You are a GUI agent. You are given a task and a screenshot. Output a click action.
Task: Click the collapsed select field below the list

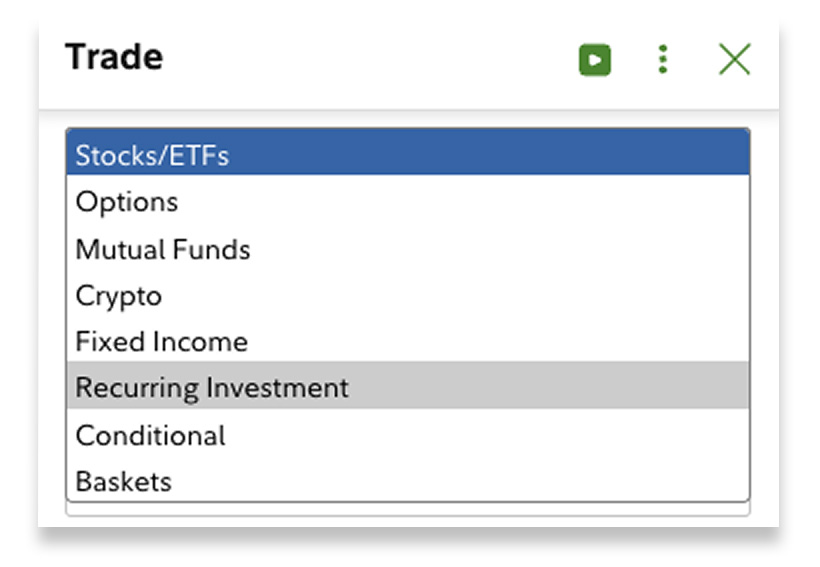tap(407, 510)
